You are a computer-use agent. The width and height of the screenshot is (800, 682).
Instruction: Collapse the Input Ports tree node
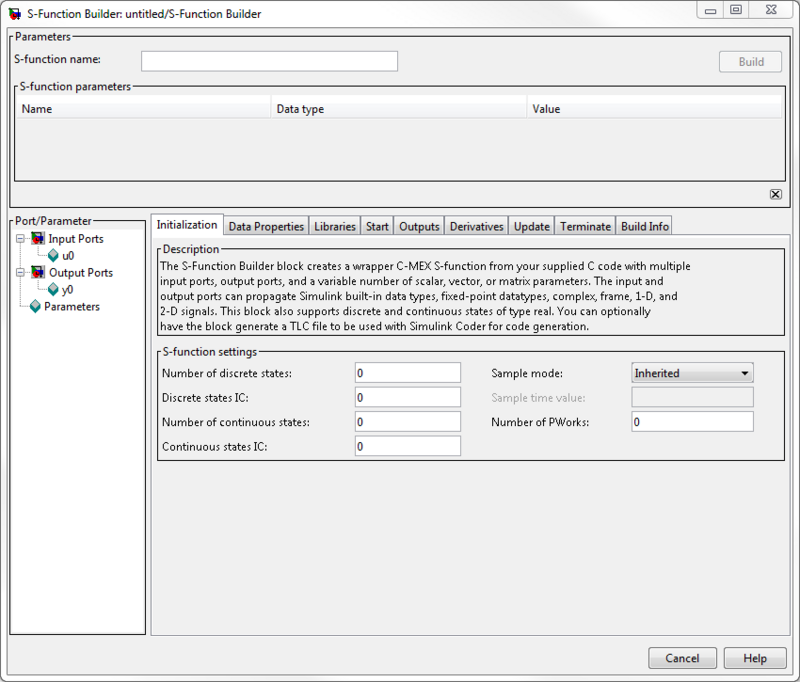pos(21,239)
